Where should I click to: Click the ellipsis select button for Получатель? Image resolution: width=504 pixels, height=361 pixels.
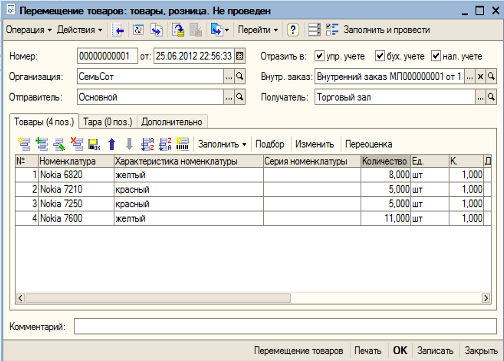tap(480, 97)
